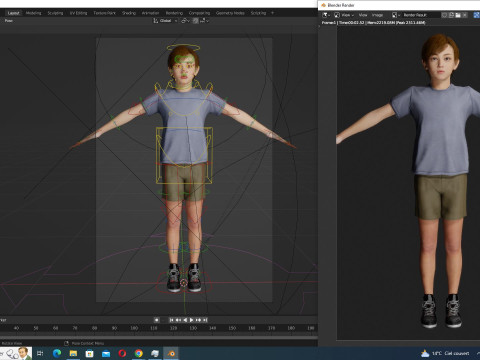Open the Compositing workspace tab
This screenshot has width=480, height=360.
tap(199, 13)
